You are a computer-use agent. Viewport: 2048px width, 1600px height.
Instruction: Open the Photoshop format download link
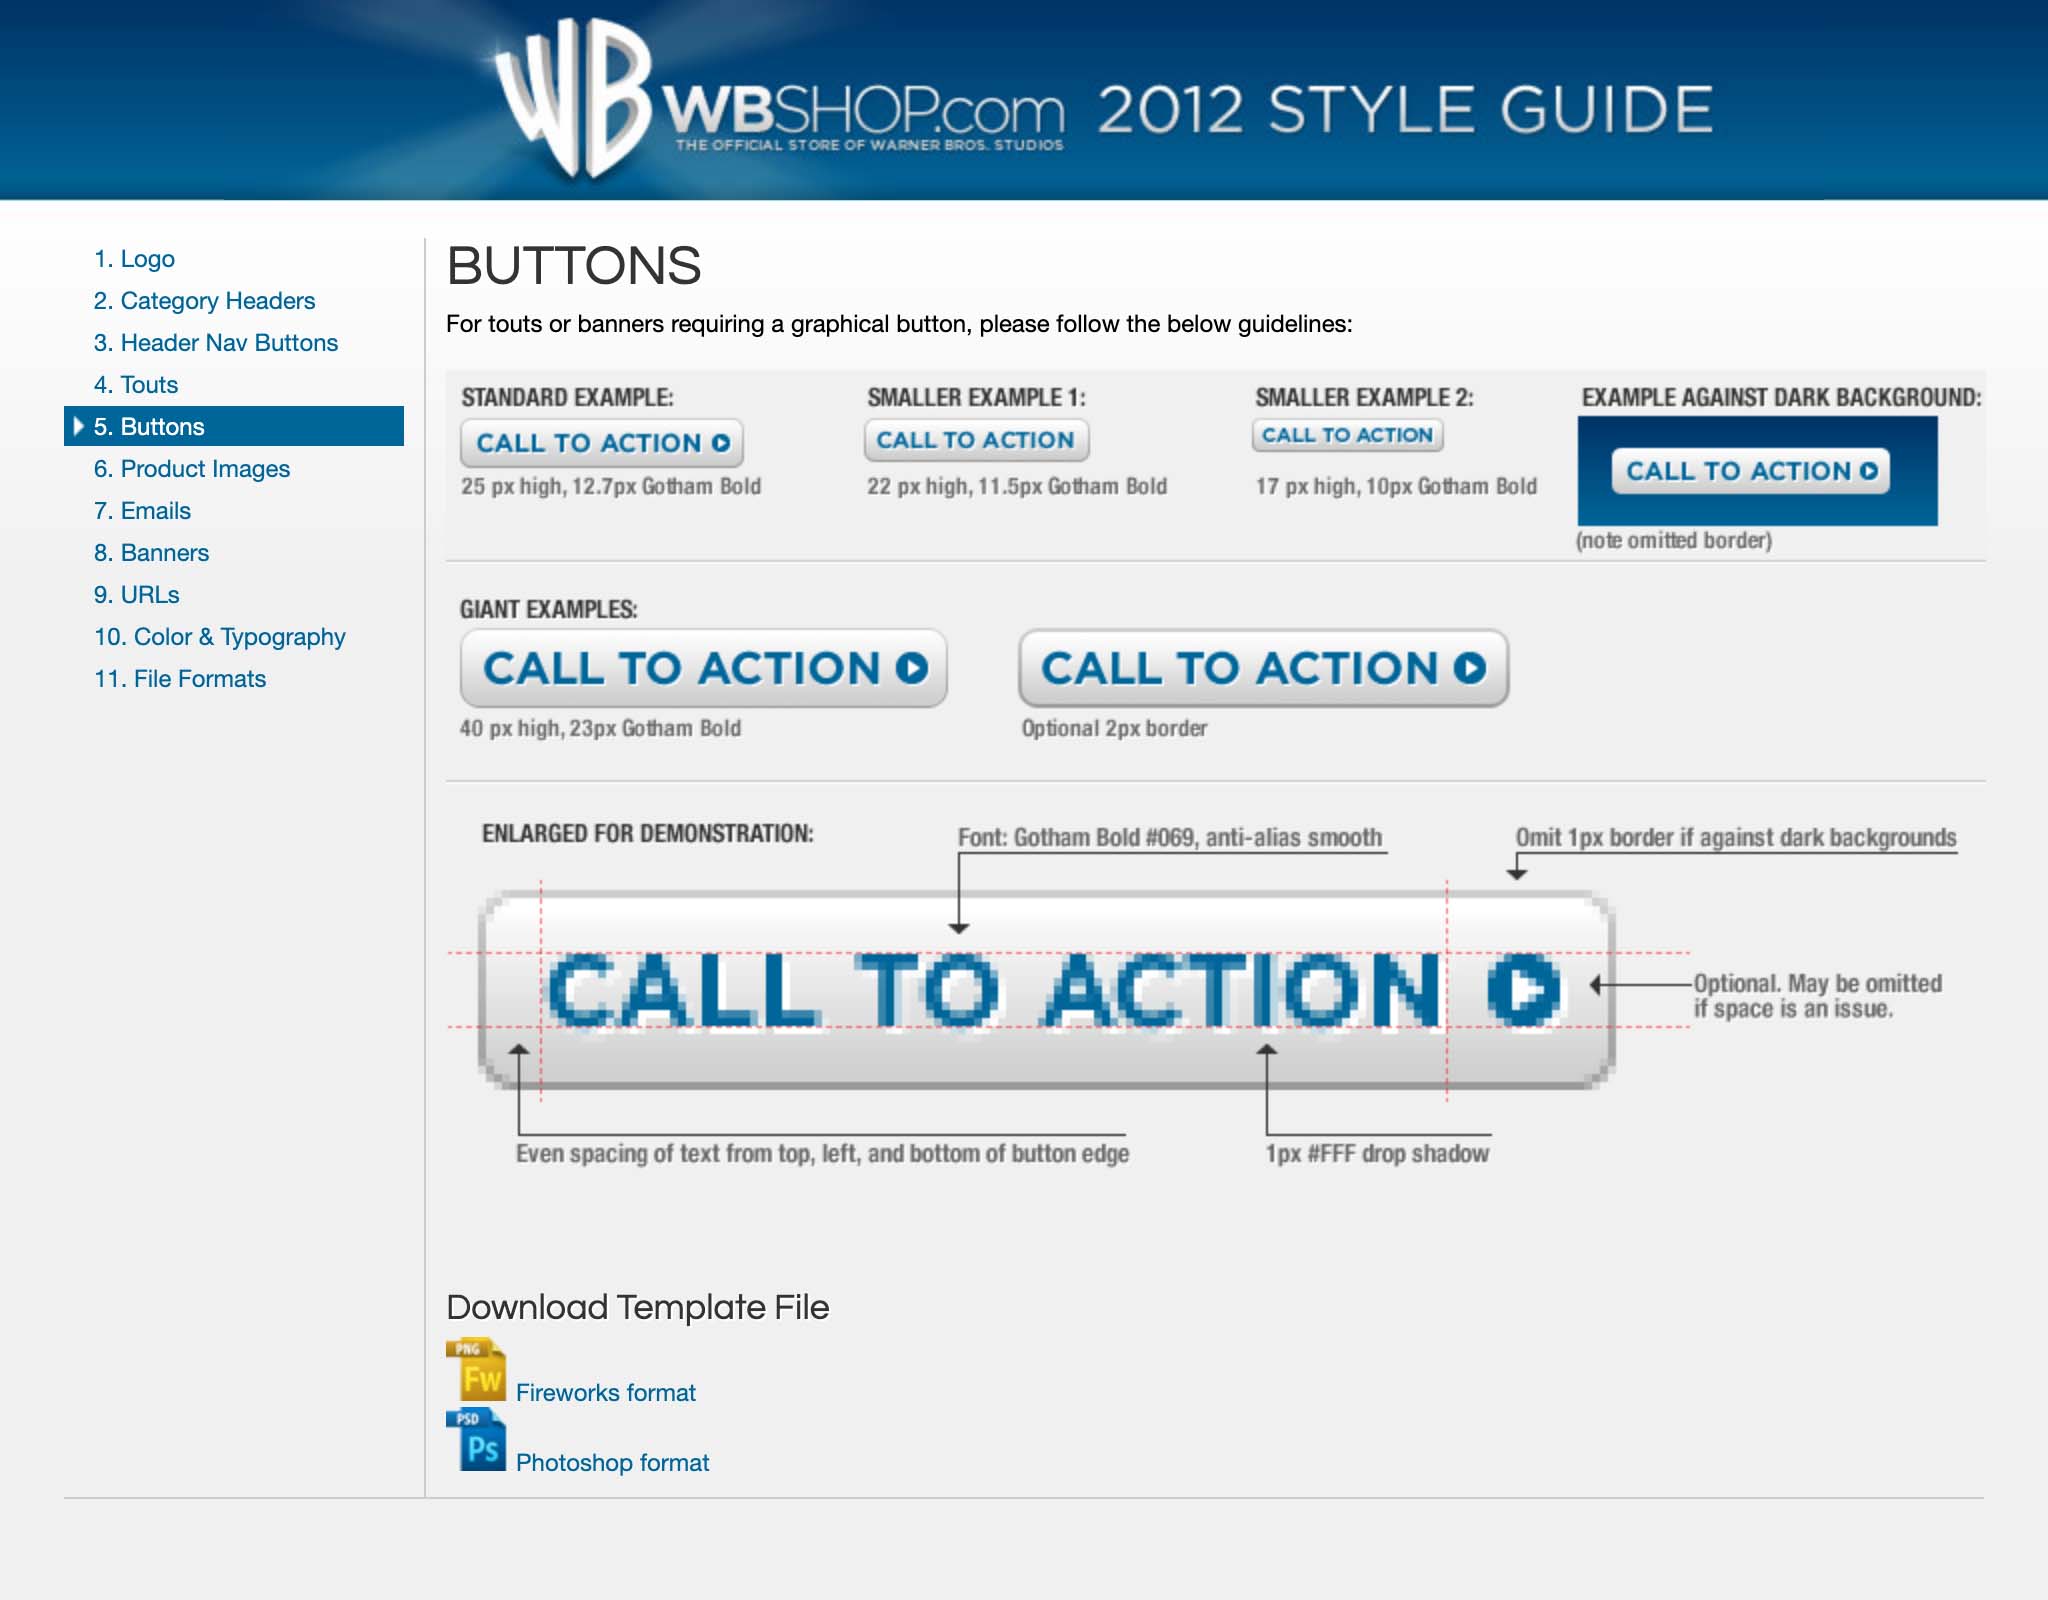(x=612, y=1462)
